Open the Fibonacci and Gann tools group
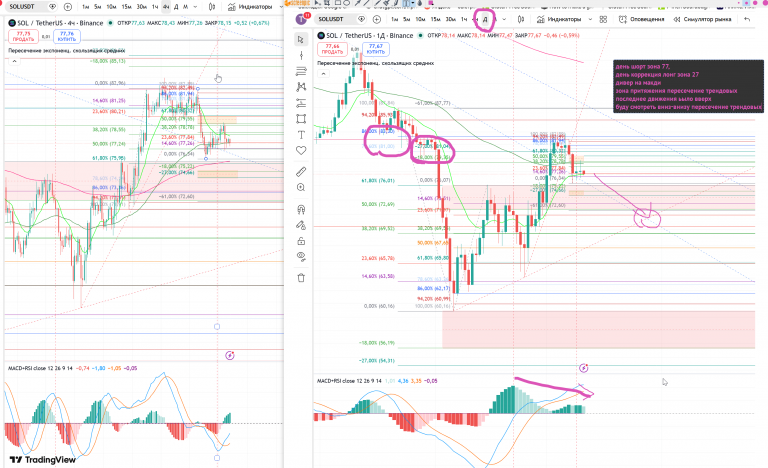This screenshot has width=768, height=468. (301, 72)
